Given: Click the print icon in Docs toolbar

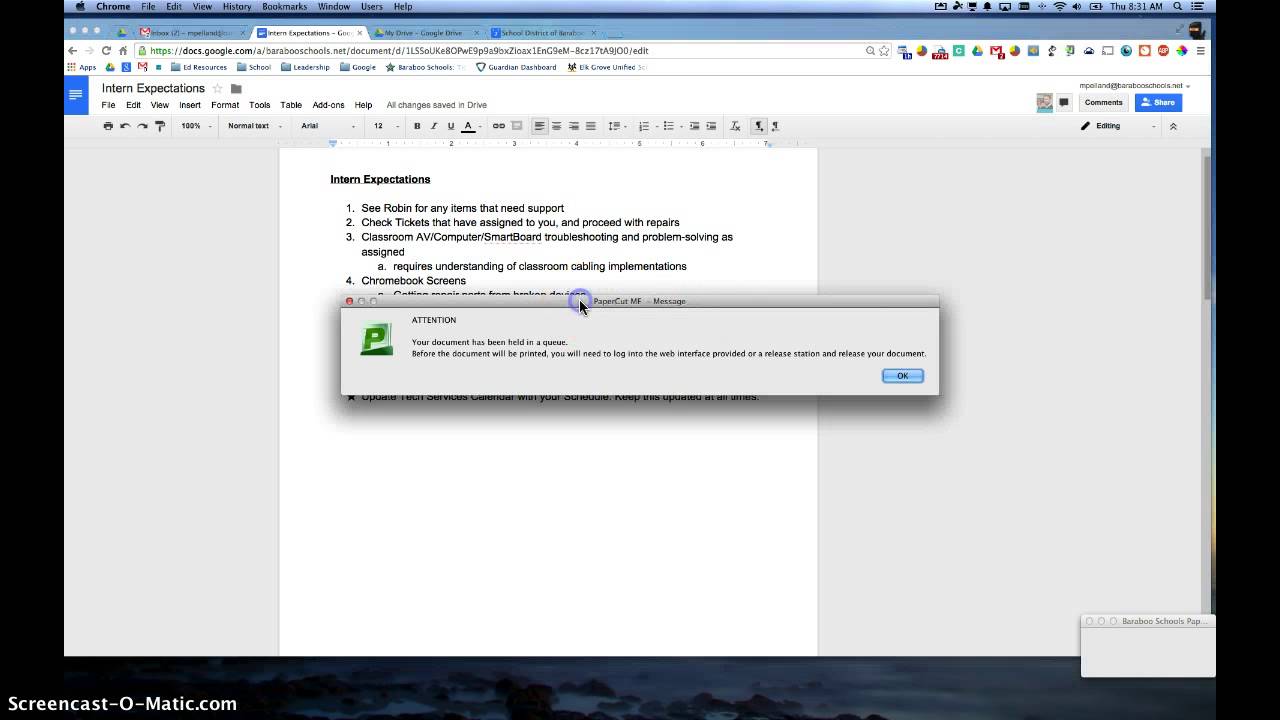Looking at the screenshot, I should pyautogui.click(x=108, y=126).
